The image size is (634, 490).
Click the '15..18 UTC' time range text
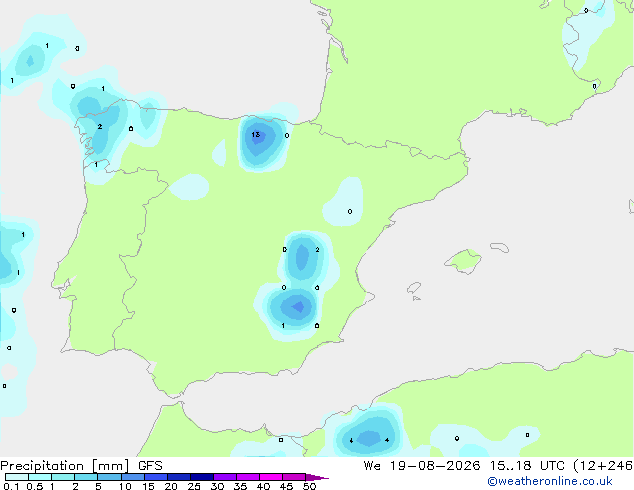527,466
